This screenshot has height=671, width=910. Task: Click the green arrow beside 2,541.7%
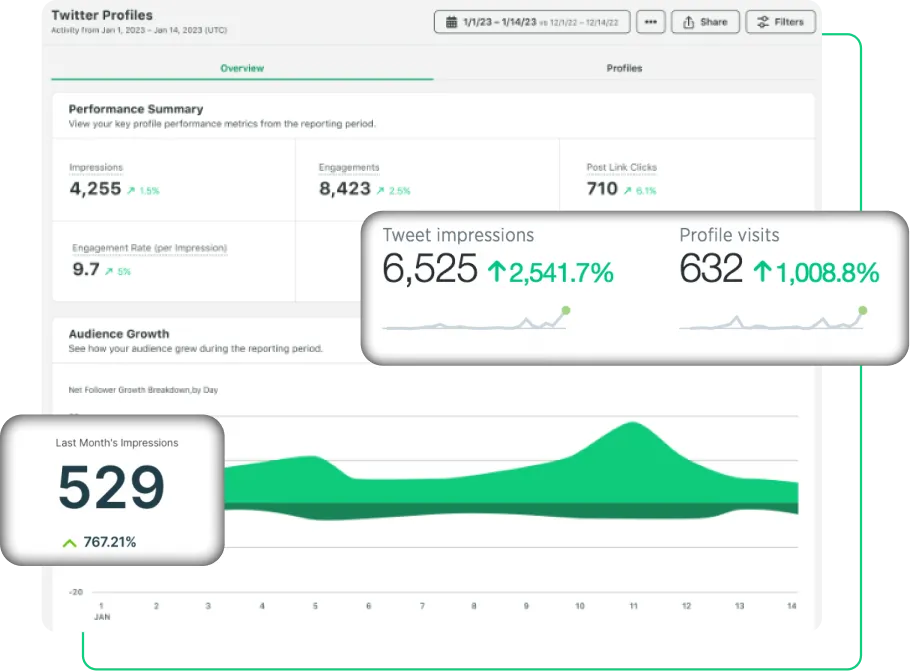[x=496, y=272]
